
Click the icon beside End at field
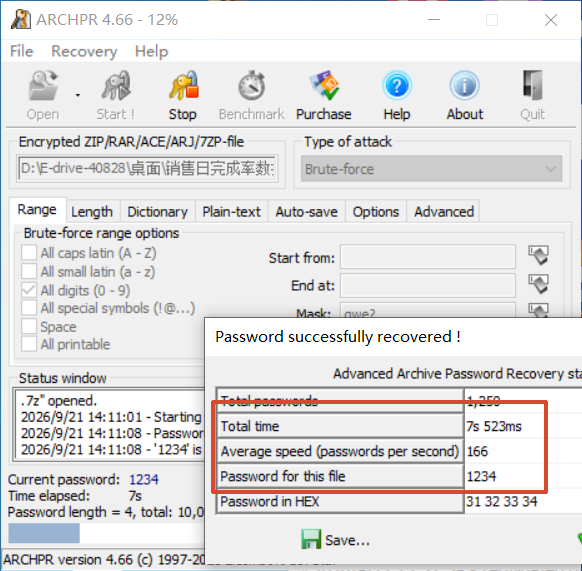(538, 284)
